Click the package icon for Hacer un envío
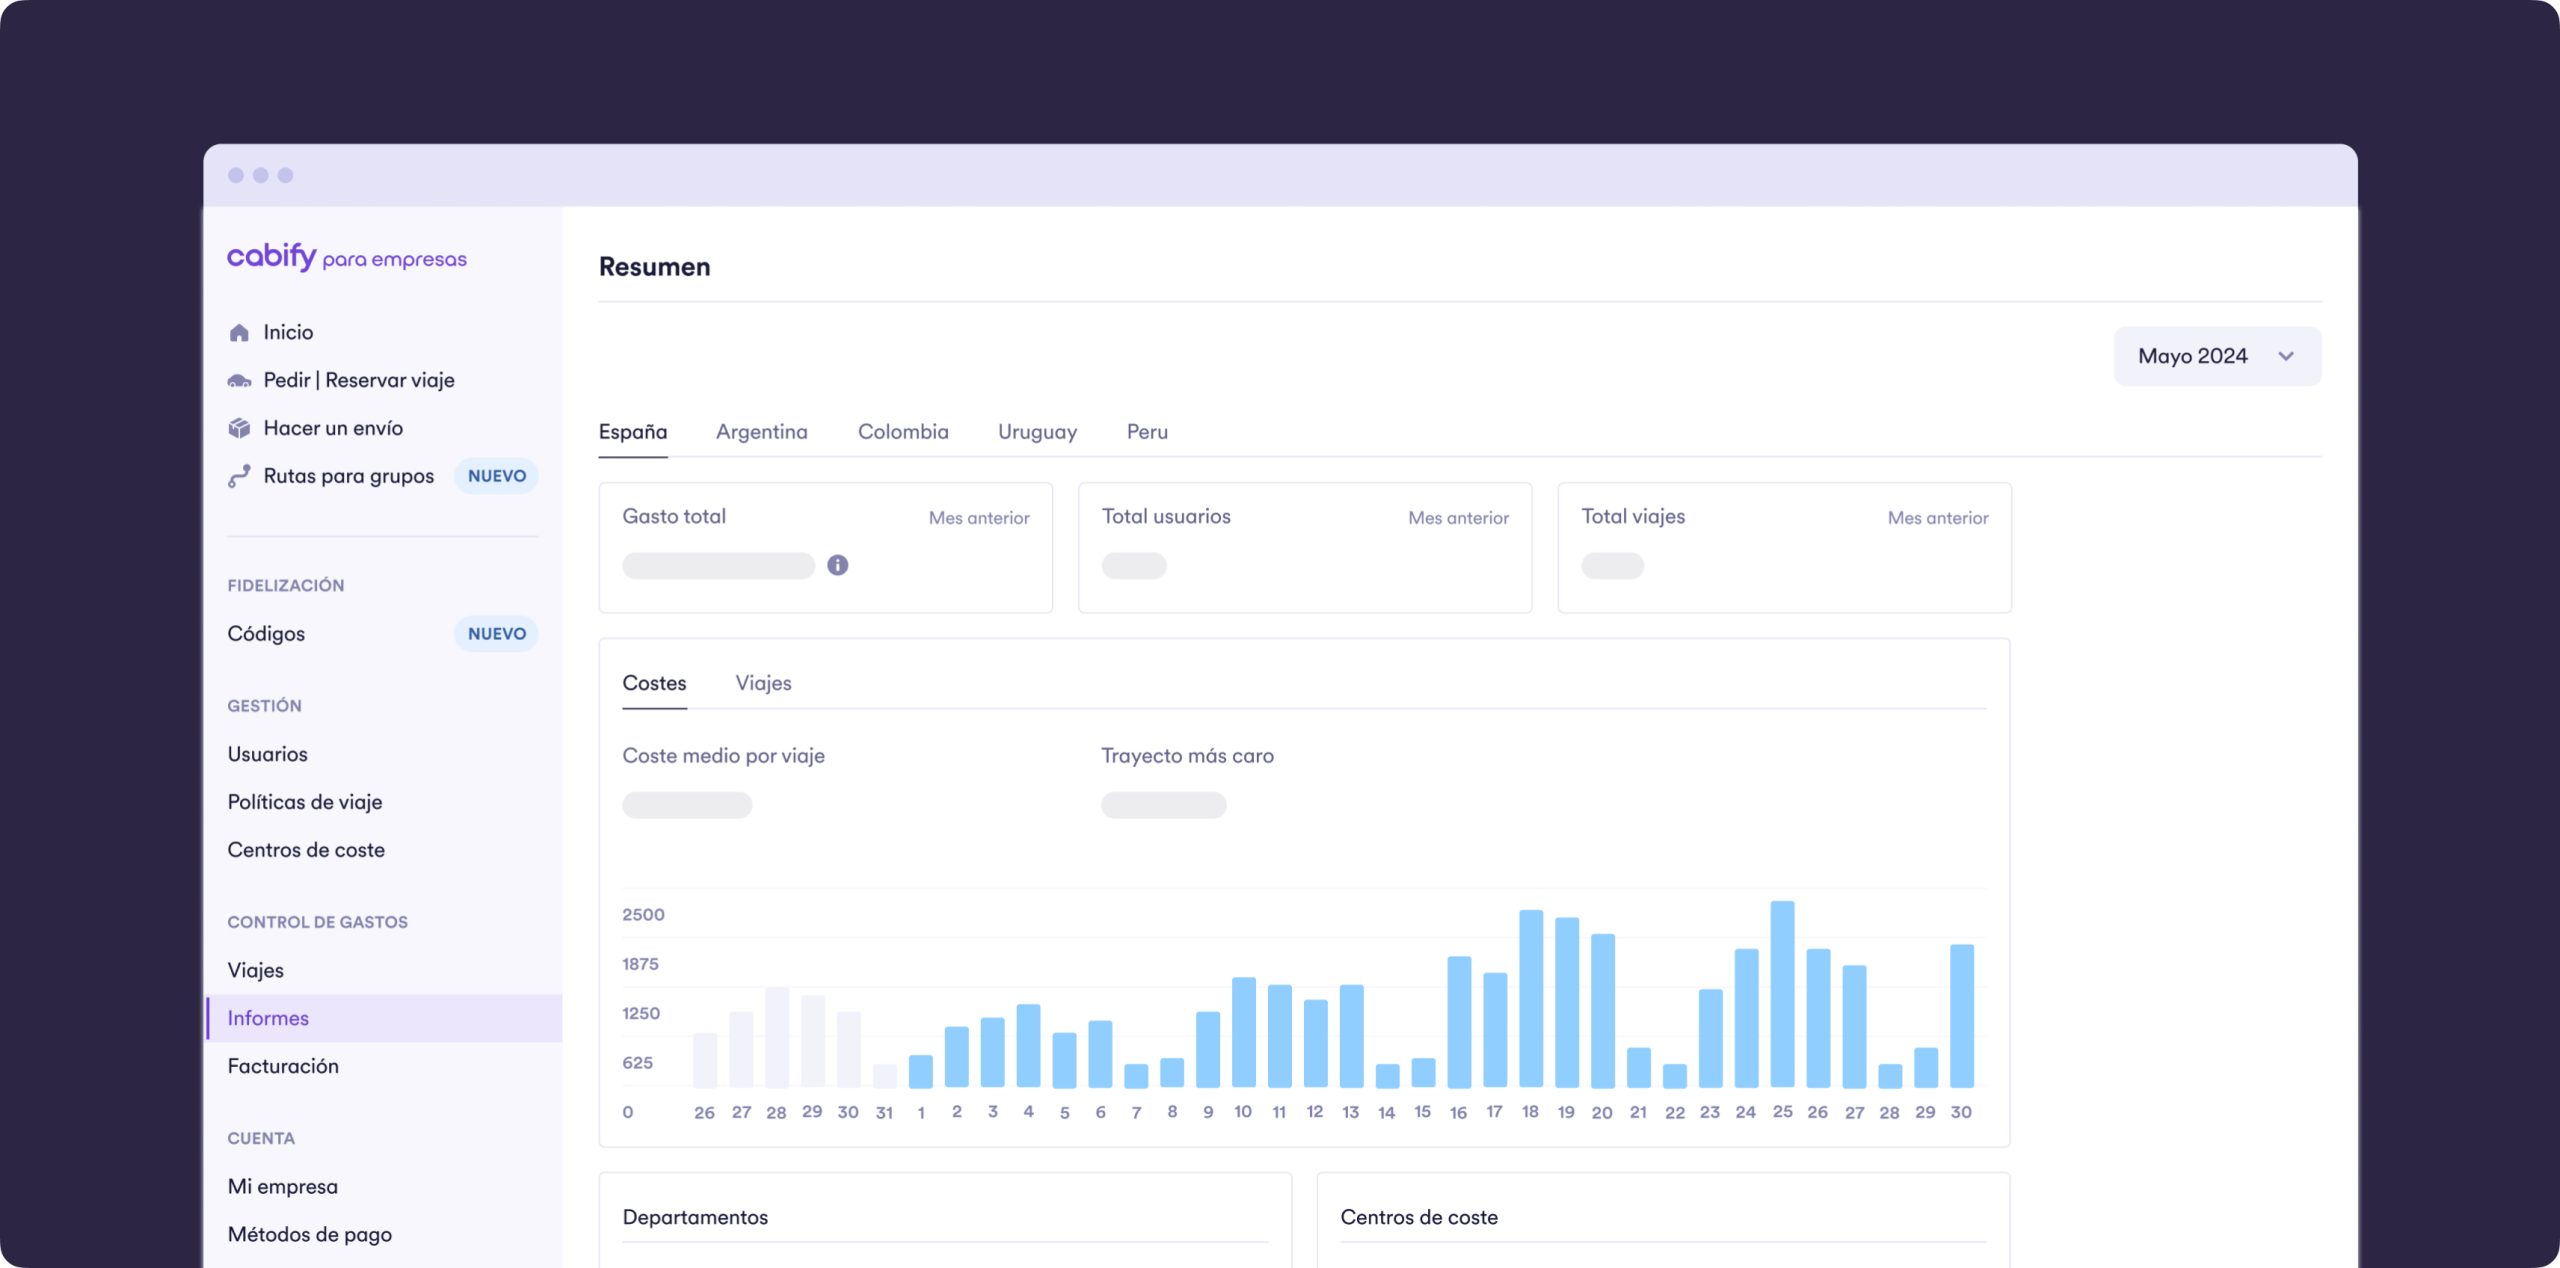This screenshot has width=2560, height=1268. (239, 428)
